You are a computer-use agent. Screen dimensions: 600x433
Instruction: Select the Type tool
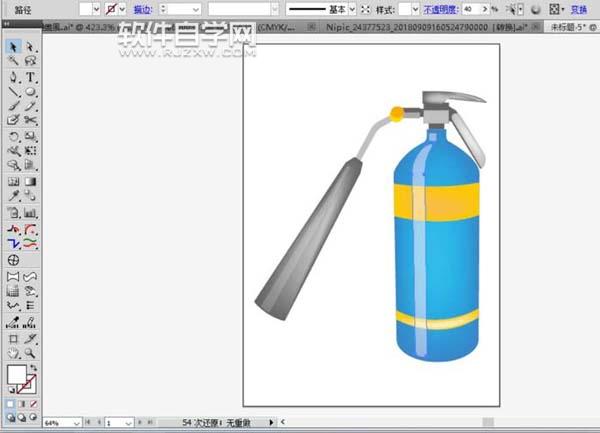[30, 77]
